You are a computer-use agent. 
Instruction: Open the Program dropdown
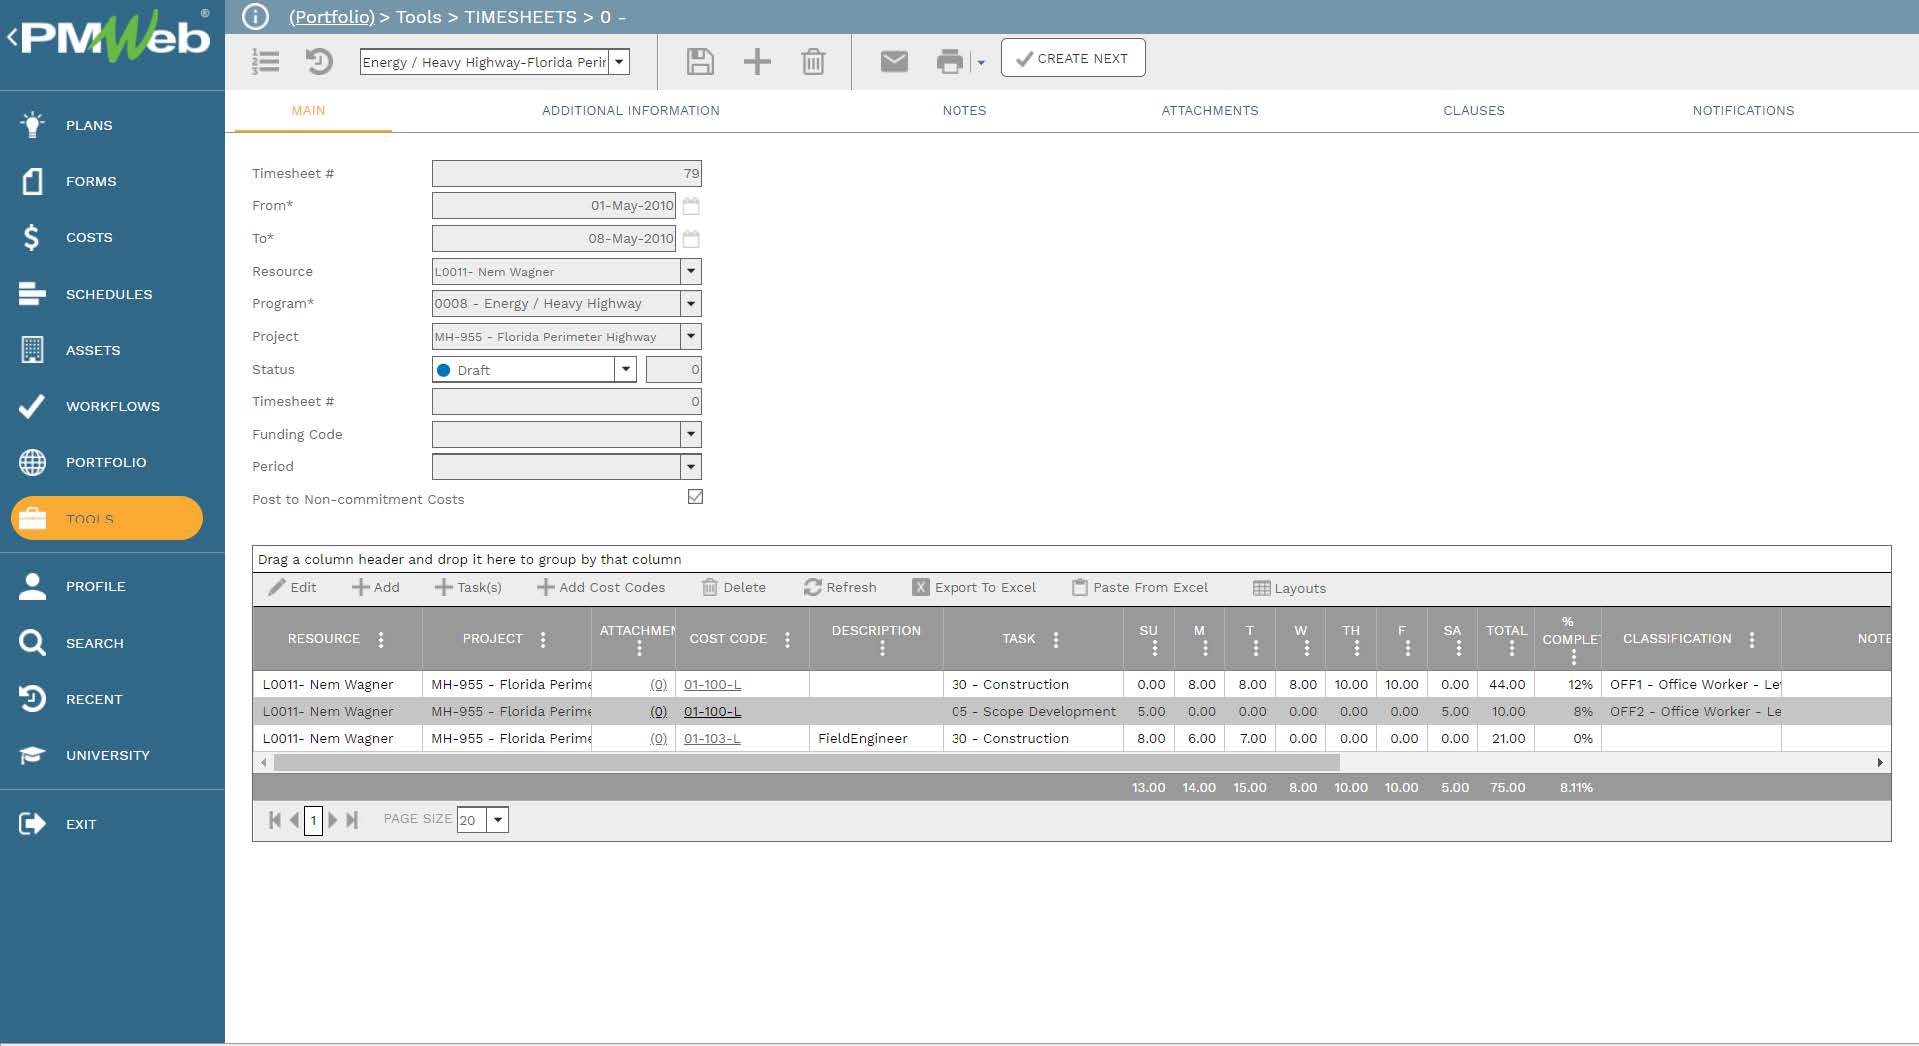tap(691, 303)
